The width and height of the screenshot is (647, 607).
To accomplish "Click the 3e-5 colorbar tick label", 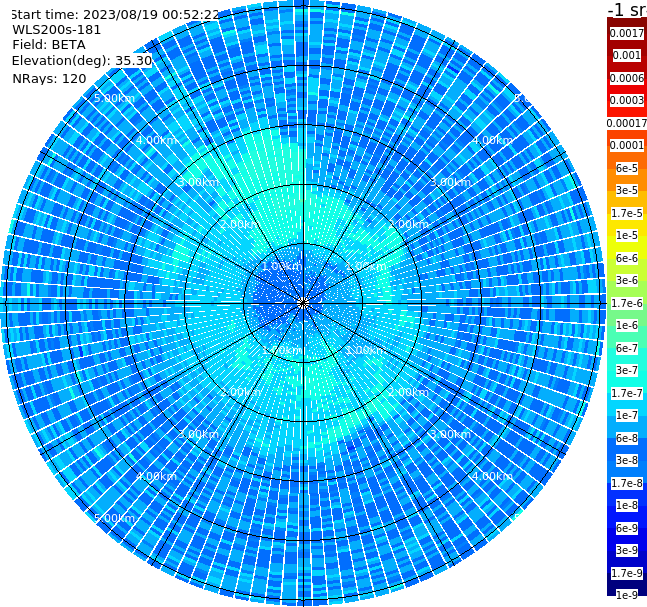I will (627, 190).
